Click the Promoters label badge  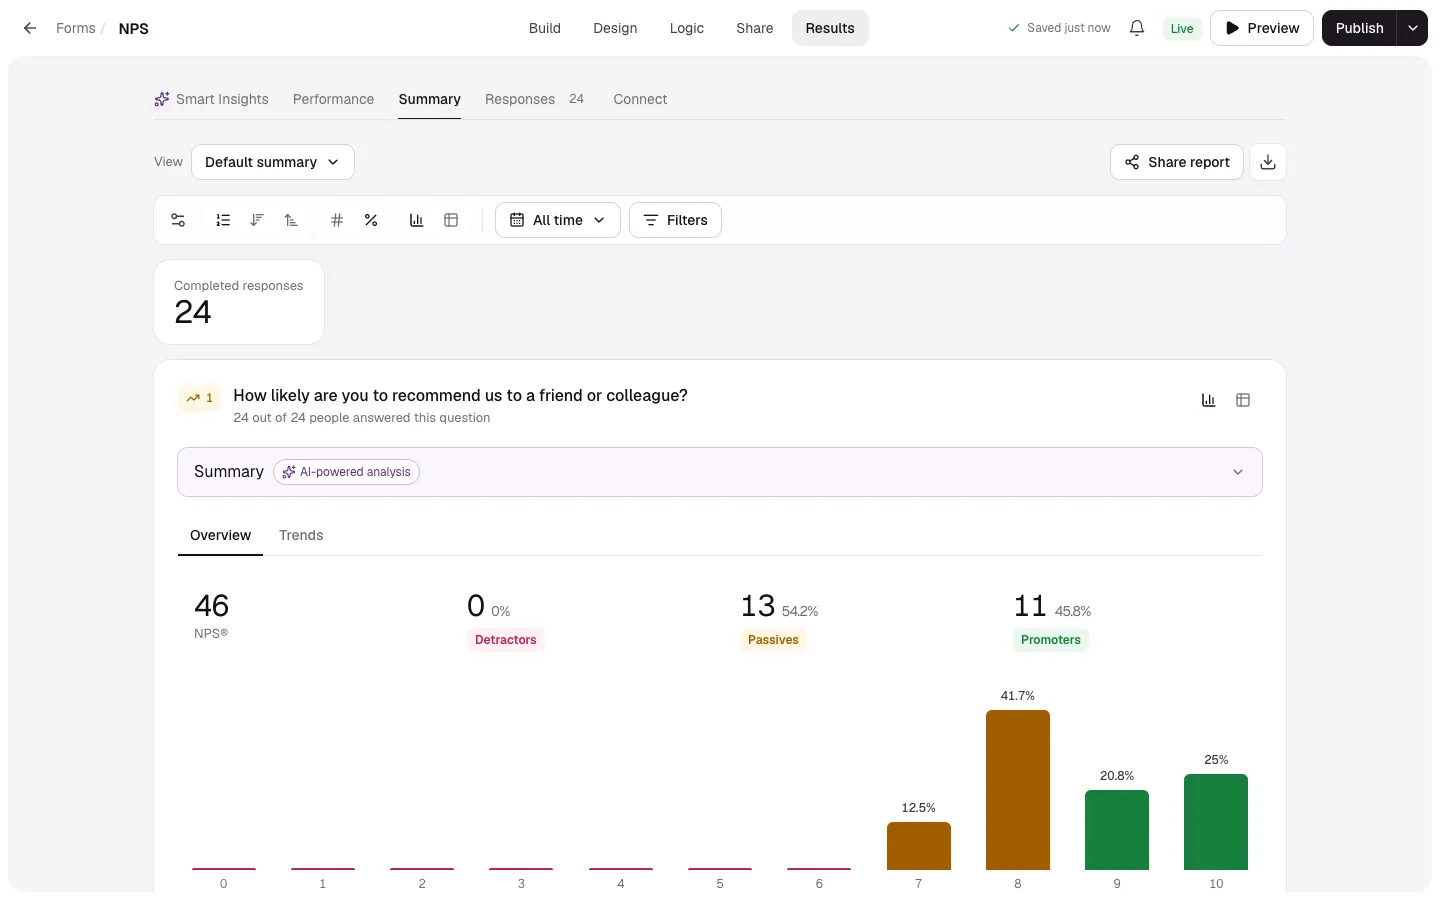pyautogui.click(x=1051, y=640)
